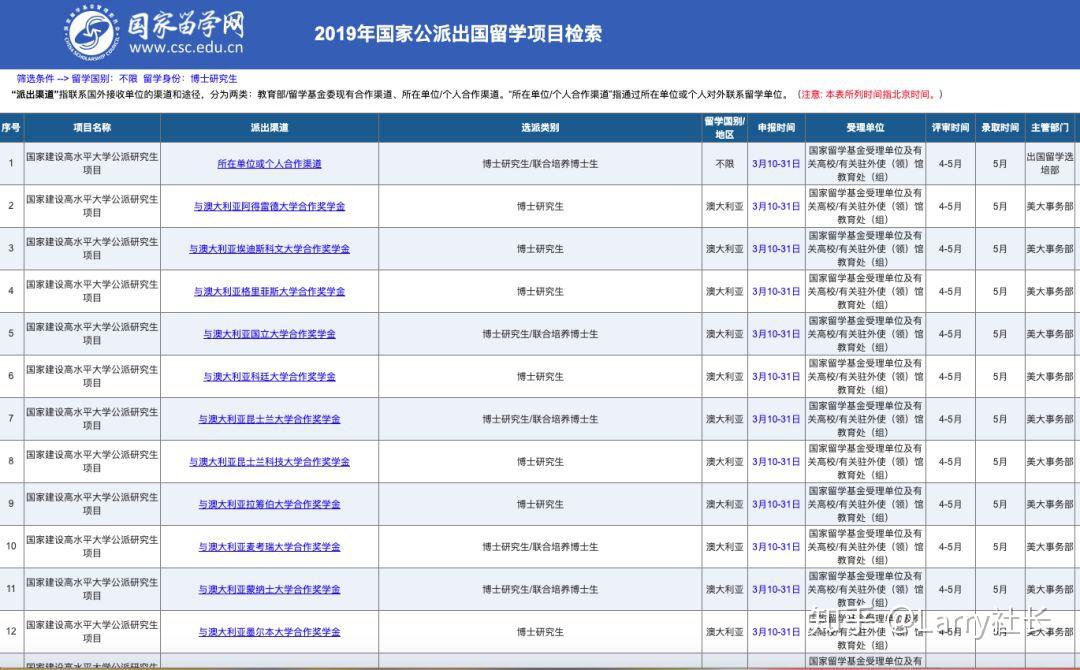
Task: Open the 与澳大利亚格里菲斯大学合作奖学金 link
Action: tap(269, 292)
